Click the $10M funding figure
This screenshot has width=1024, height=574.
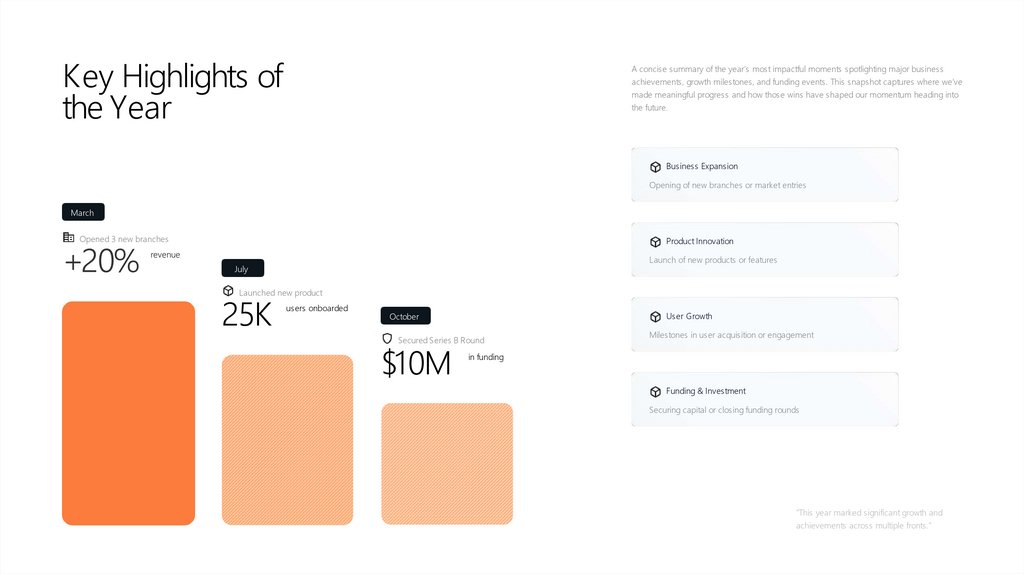pyautogui.click(x=416, y=364)
